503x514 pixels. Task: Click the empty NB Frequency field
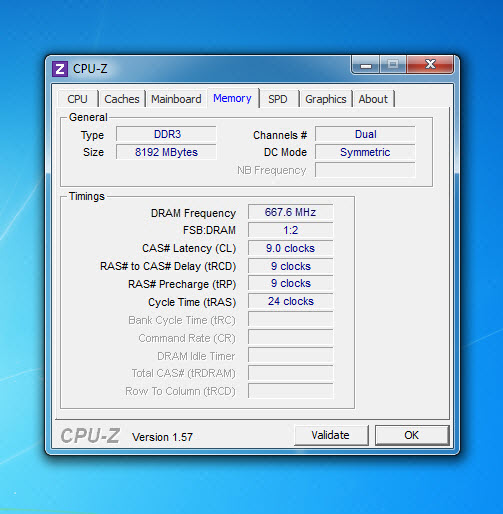365,170
